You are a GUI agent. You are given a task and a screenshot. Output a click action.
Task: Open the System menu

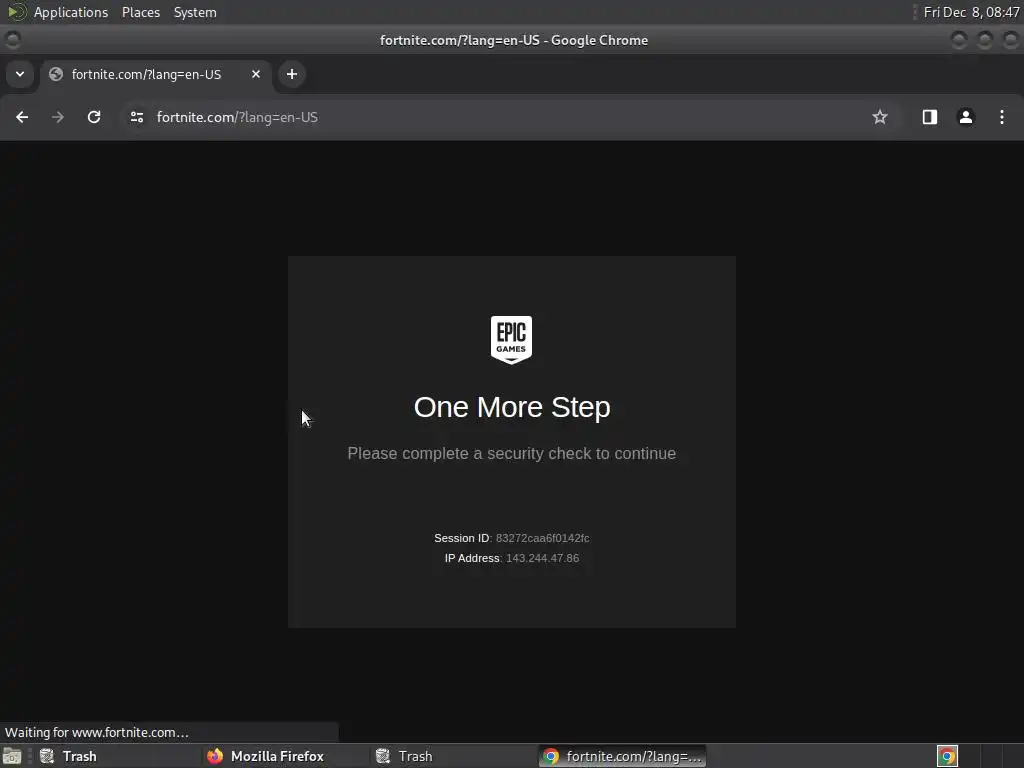pos(195,12)
